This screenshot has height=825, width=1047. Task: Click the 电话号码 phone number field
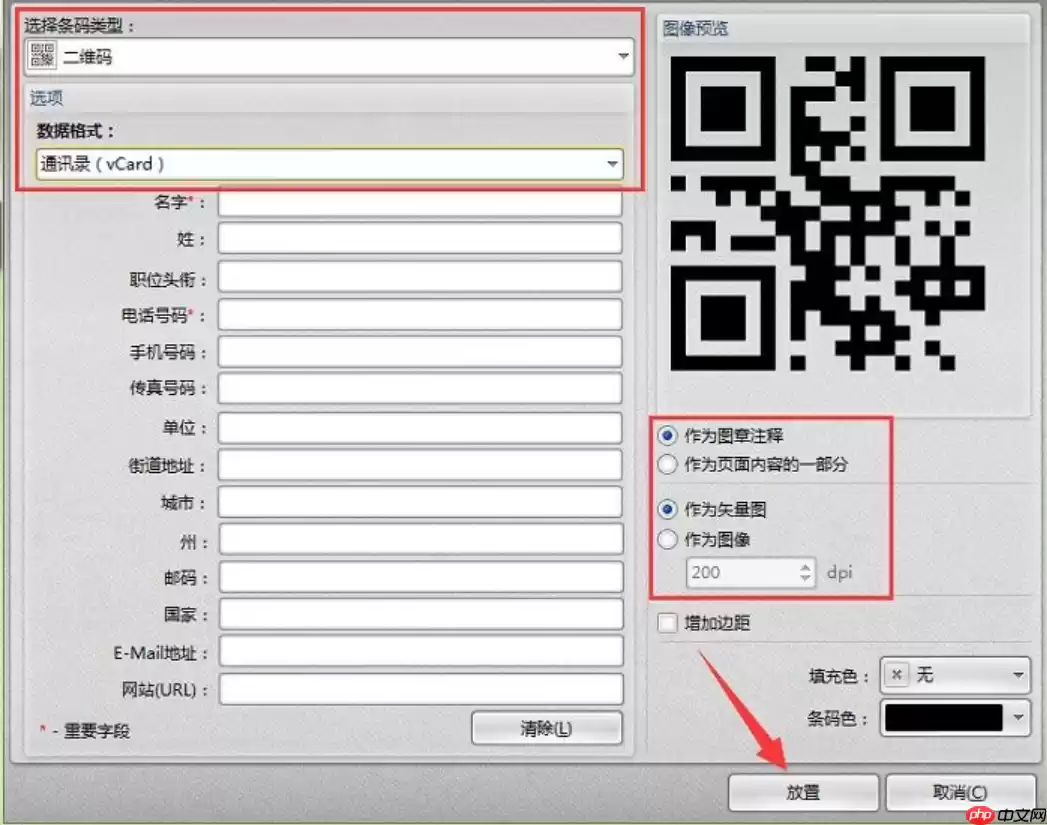tap(420, 314)
